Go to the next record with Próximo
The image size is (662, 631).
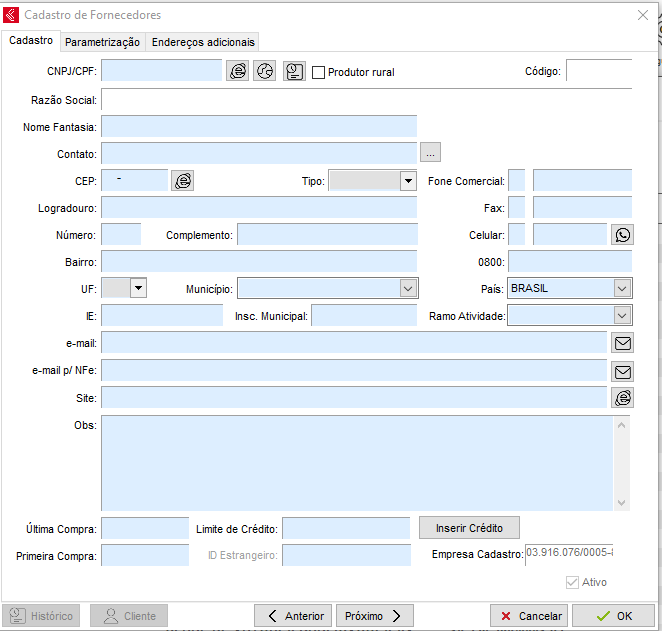(x=374, y=616)
